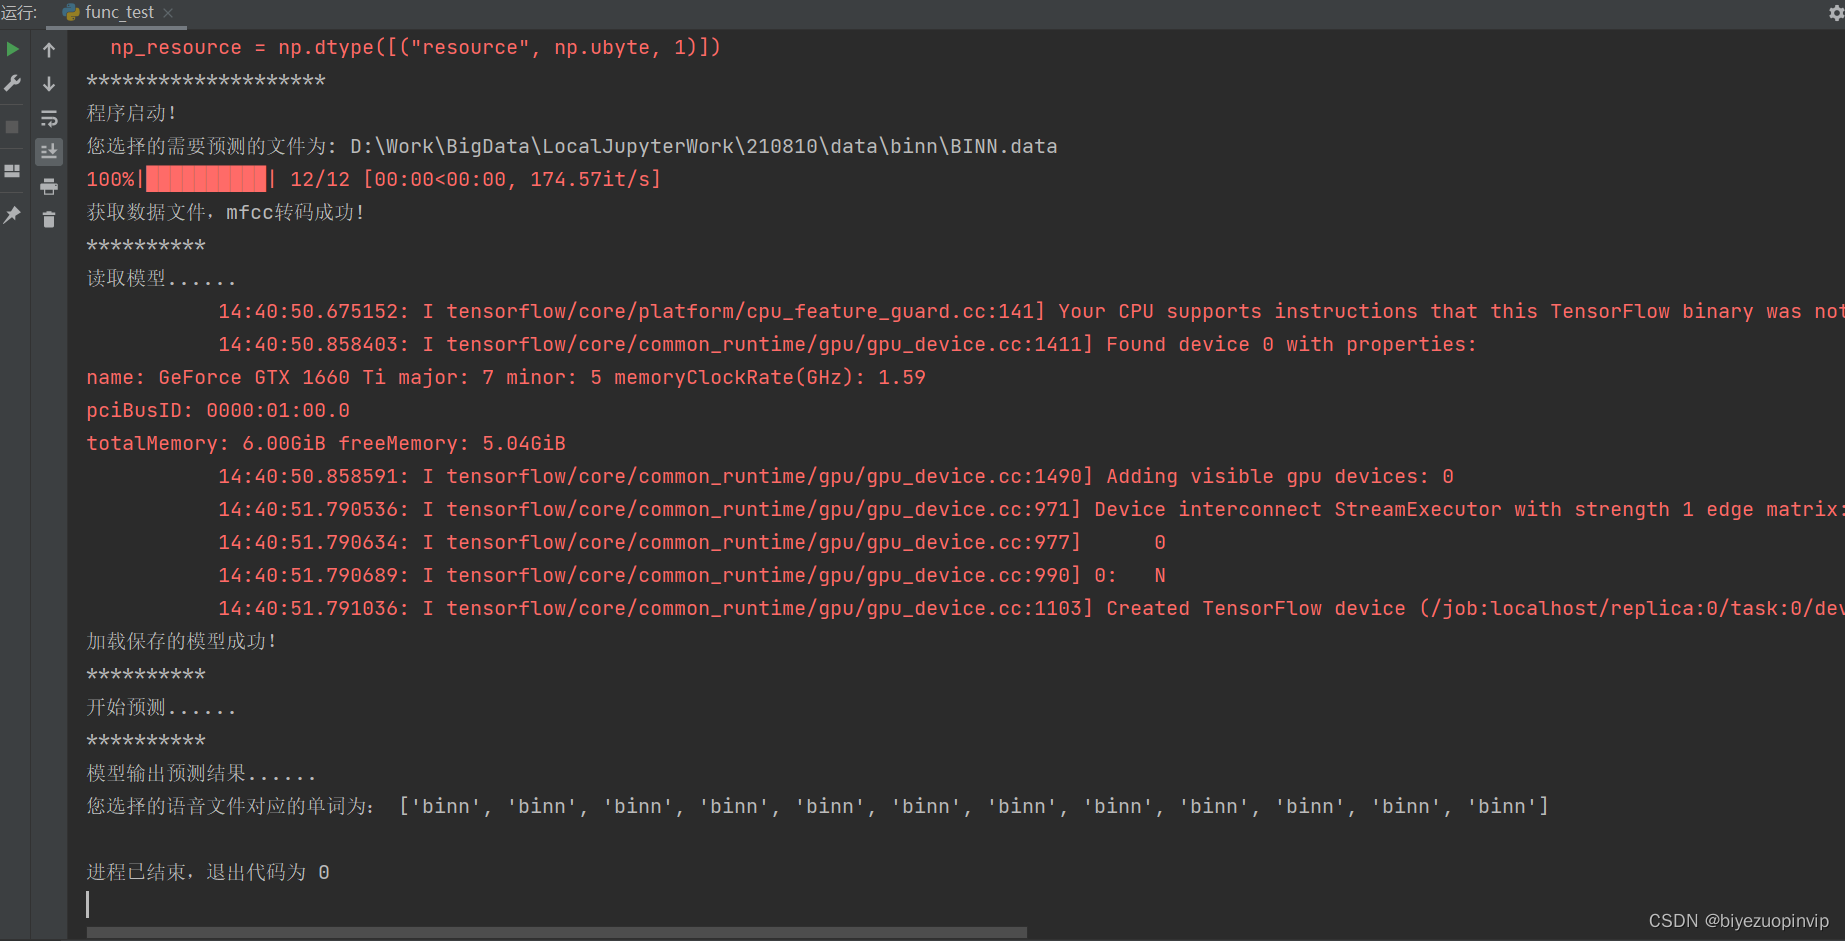Viewport: 1845px width, 941px height.
Task: Open run panel settings gear
Action: tap(1836, 12)
